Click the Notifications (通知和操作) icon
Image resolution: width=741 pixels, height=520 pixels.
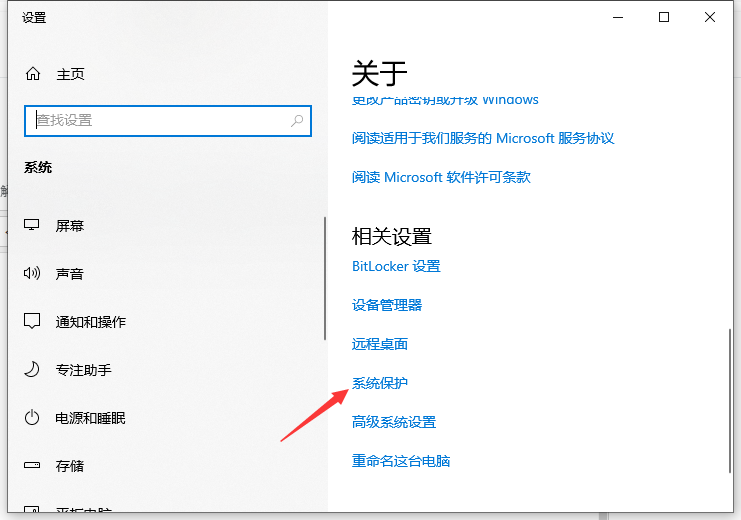(x=33, y=322)
